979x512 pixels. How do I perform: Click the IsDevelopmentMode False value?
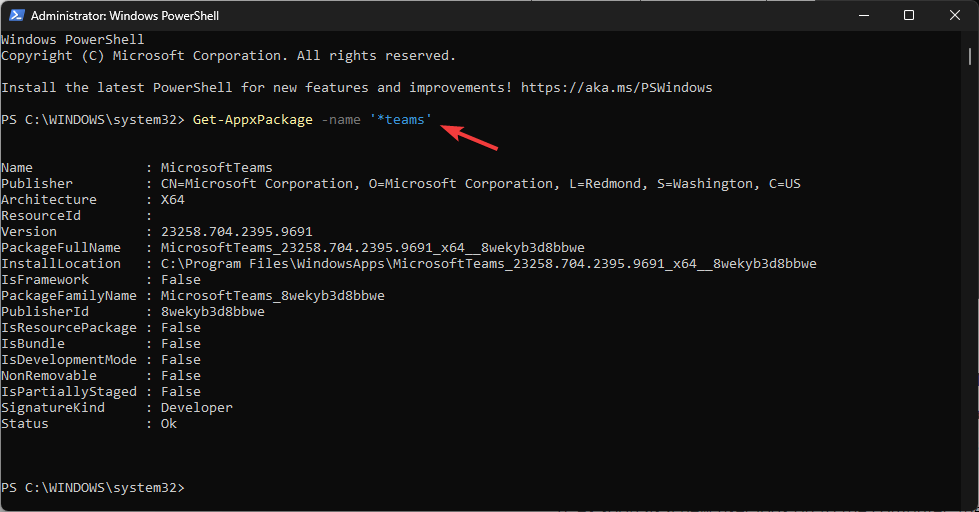pyautogui.click(x=180, y=360)
